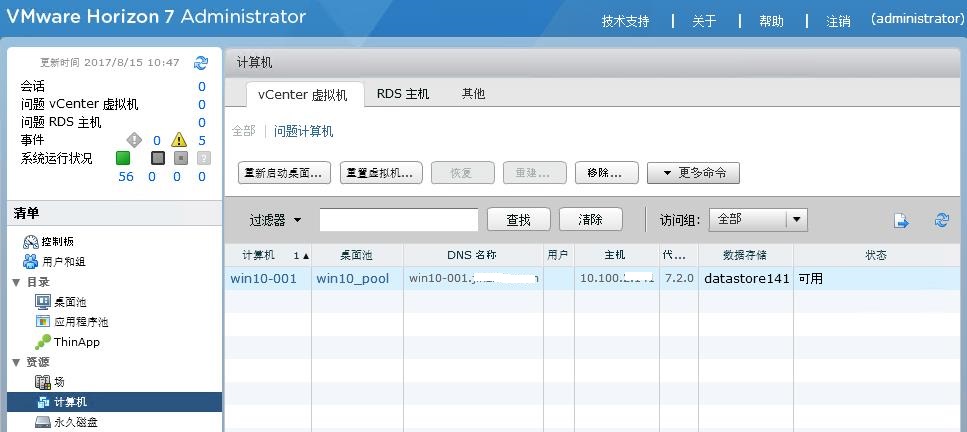Open ThinApp in the inventory
This screenshot has width=967, height=432.
pyautogui.click(x=67, y=342)
